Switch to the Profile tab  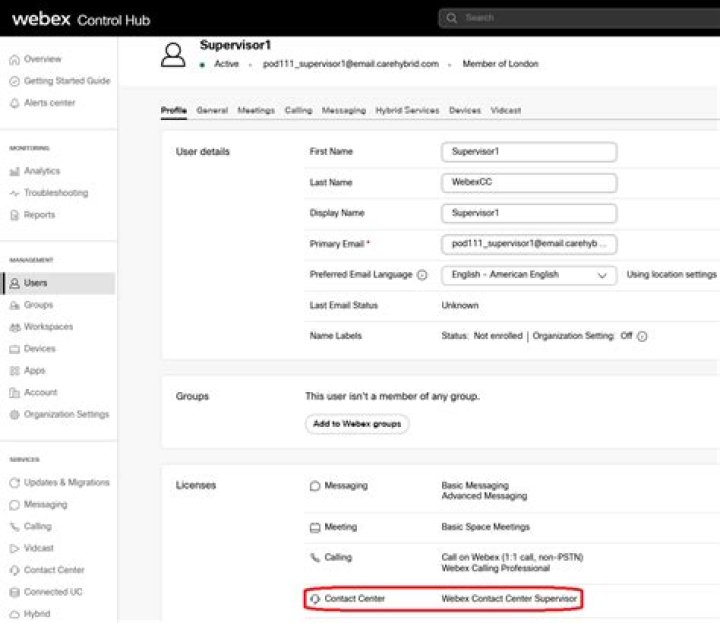174,110
